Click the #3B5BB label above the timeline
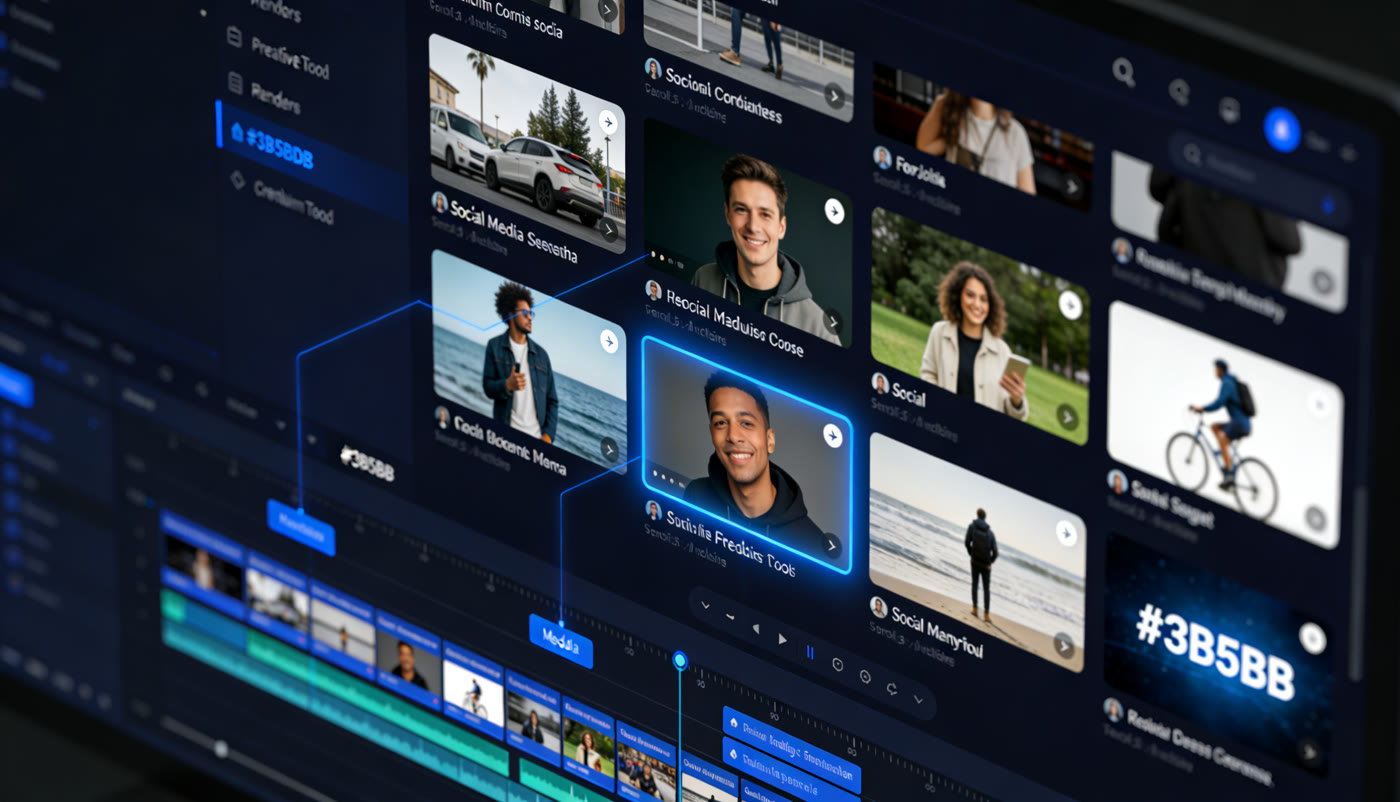The height and width of the screenshot is (802, 1400). coord(367,463)
